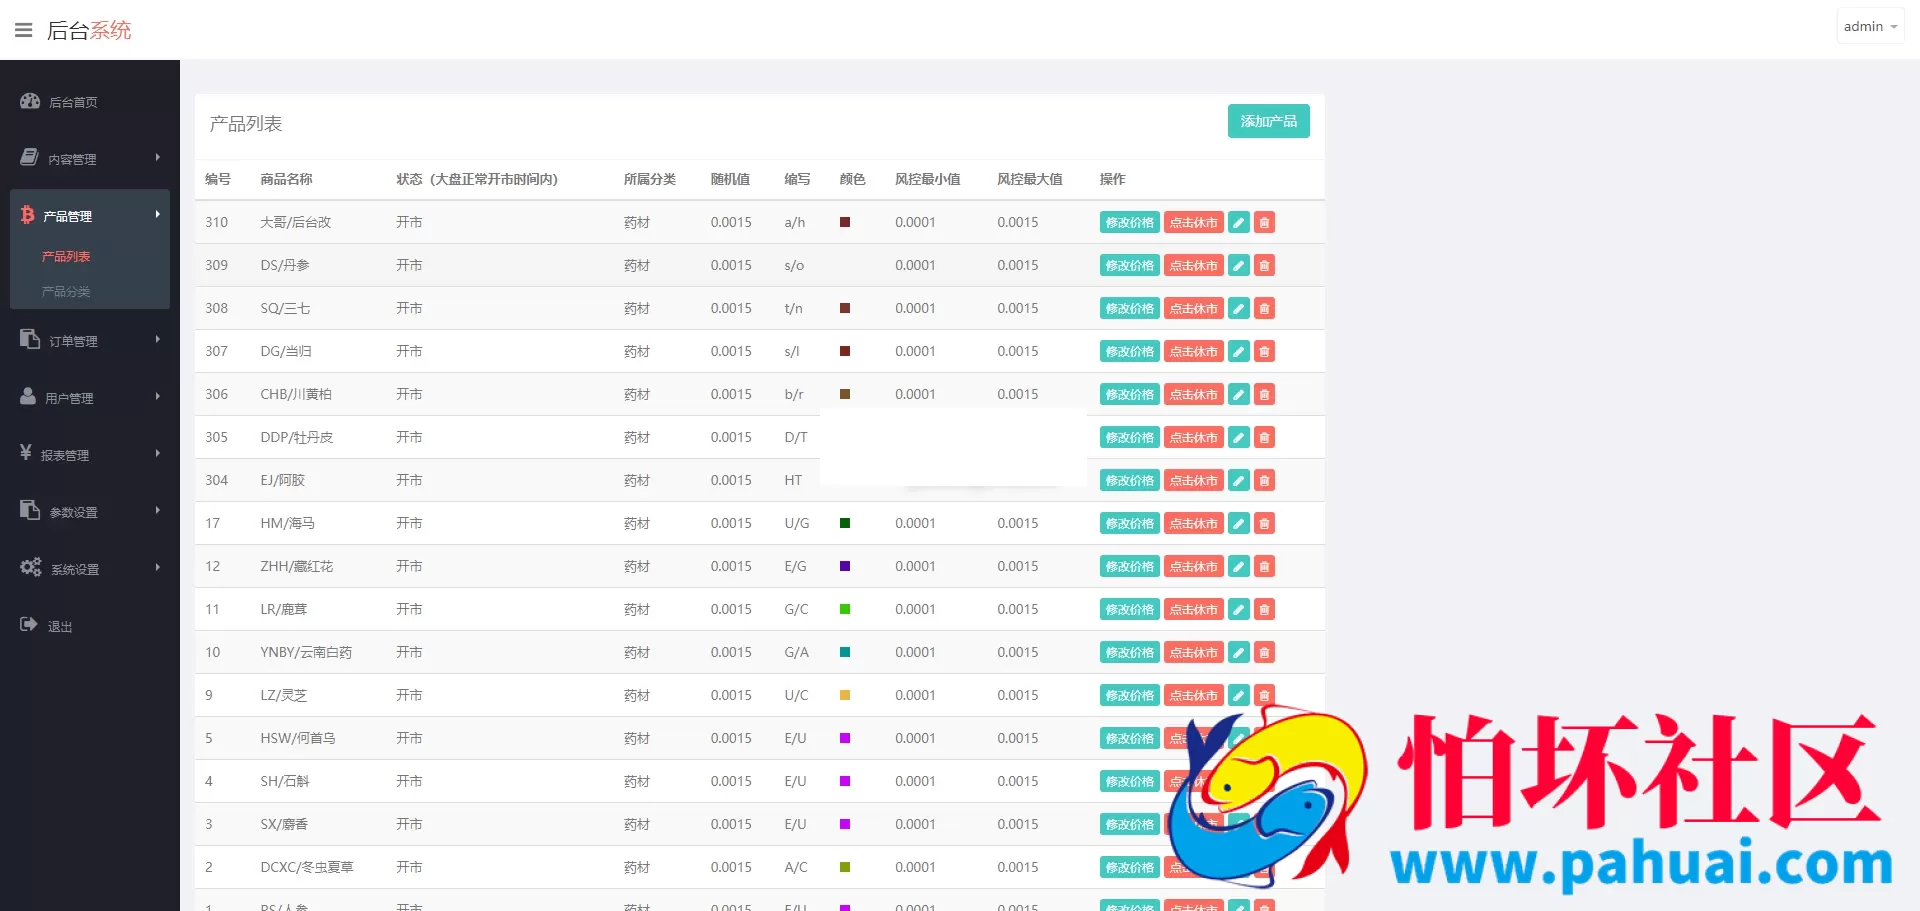Click the 添加产品 button
This screenshot has height=911, width=1920.
point(1268,121)
